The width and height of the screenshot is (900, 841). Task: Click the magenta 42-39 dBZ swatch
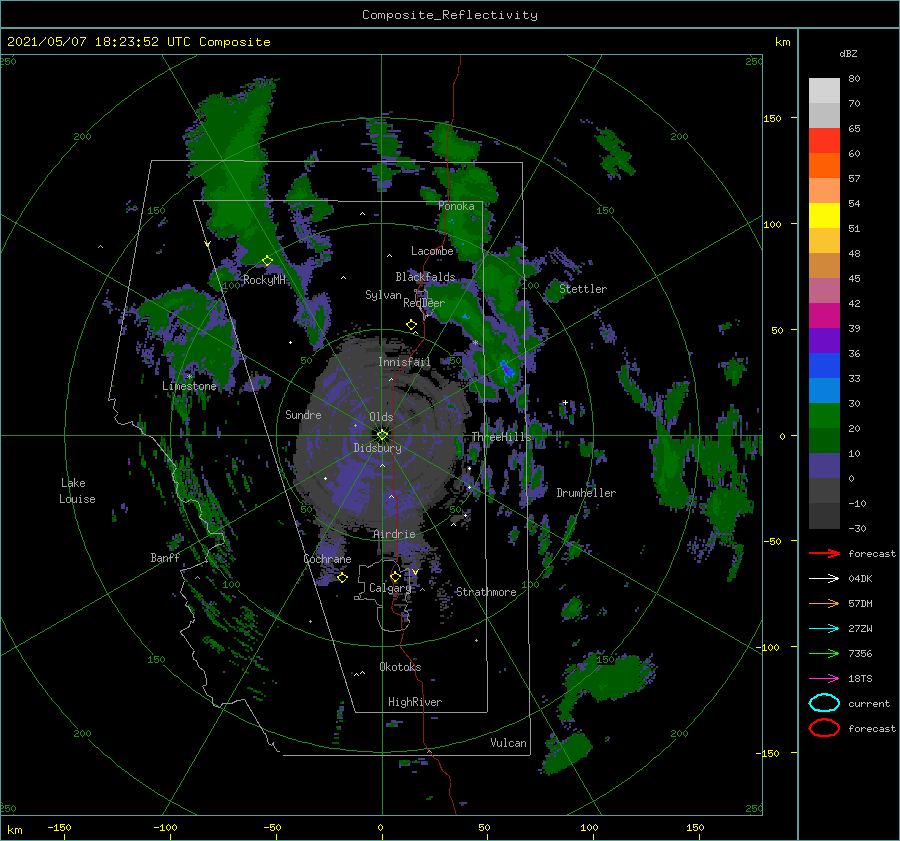coord(824,316)
